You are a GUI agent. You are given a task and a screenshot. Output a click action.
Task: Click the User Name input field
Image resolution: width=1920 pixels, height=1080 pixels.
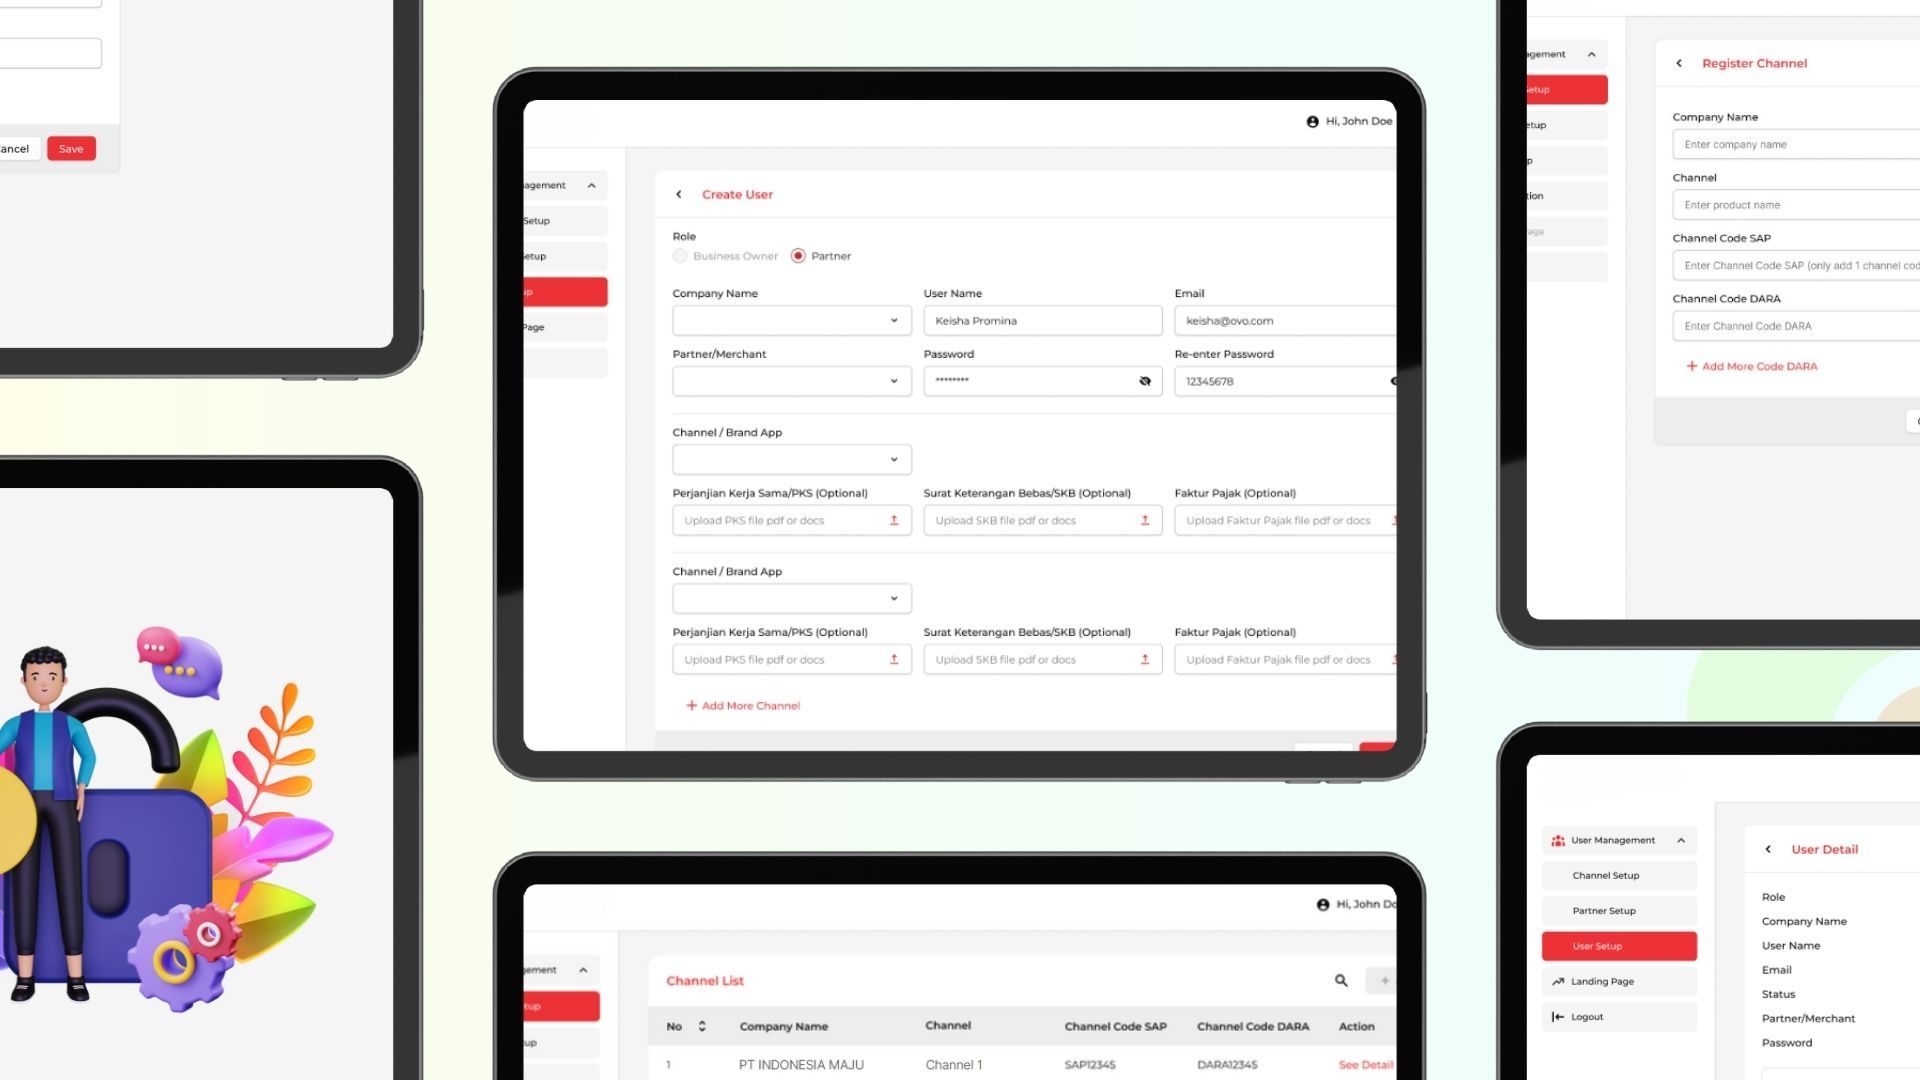pyautogui.click(x=1042, y=319)
